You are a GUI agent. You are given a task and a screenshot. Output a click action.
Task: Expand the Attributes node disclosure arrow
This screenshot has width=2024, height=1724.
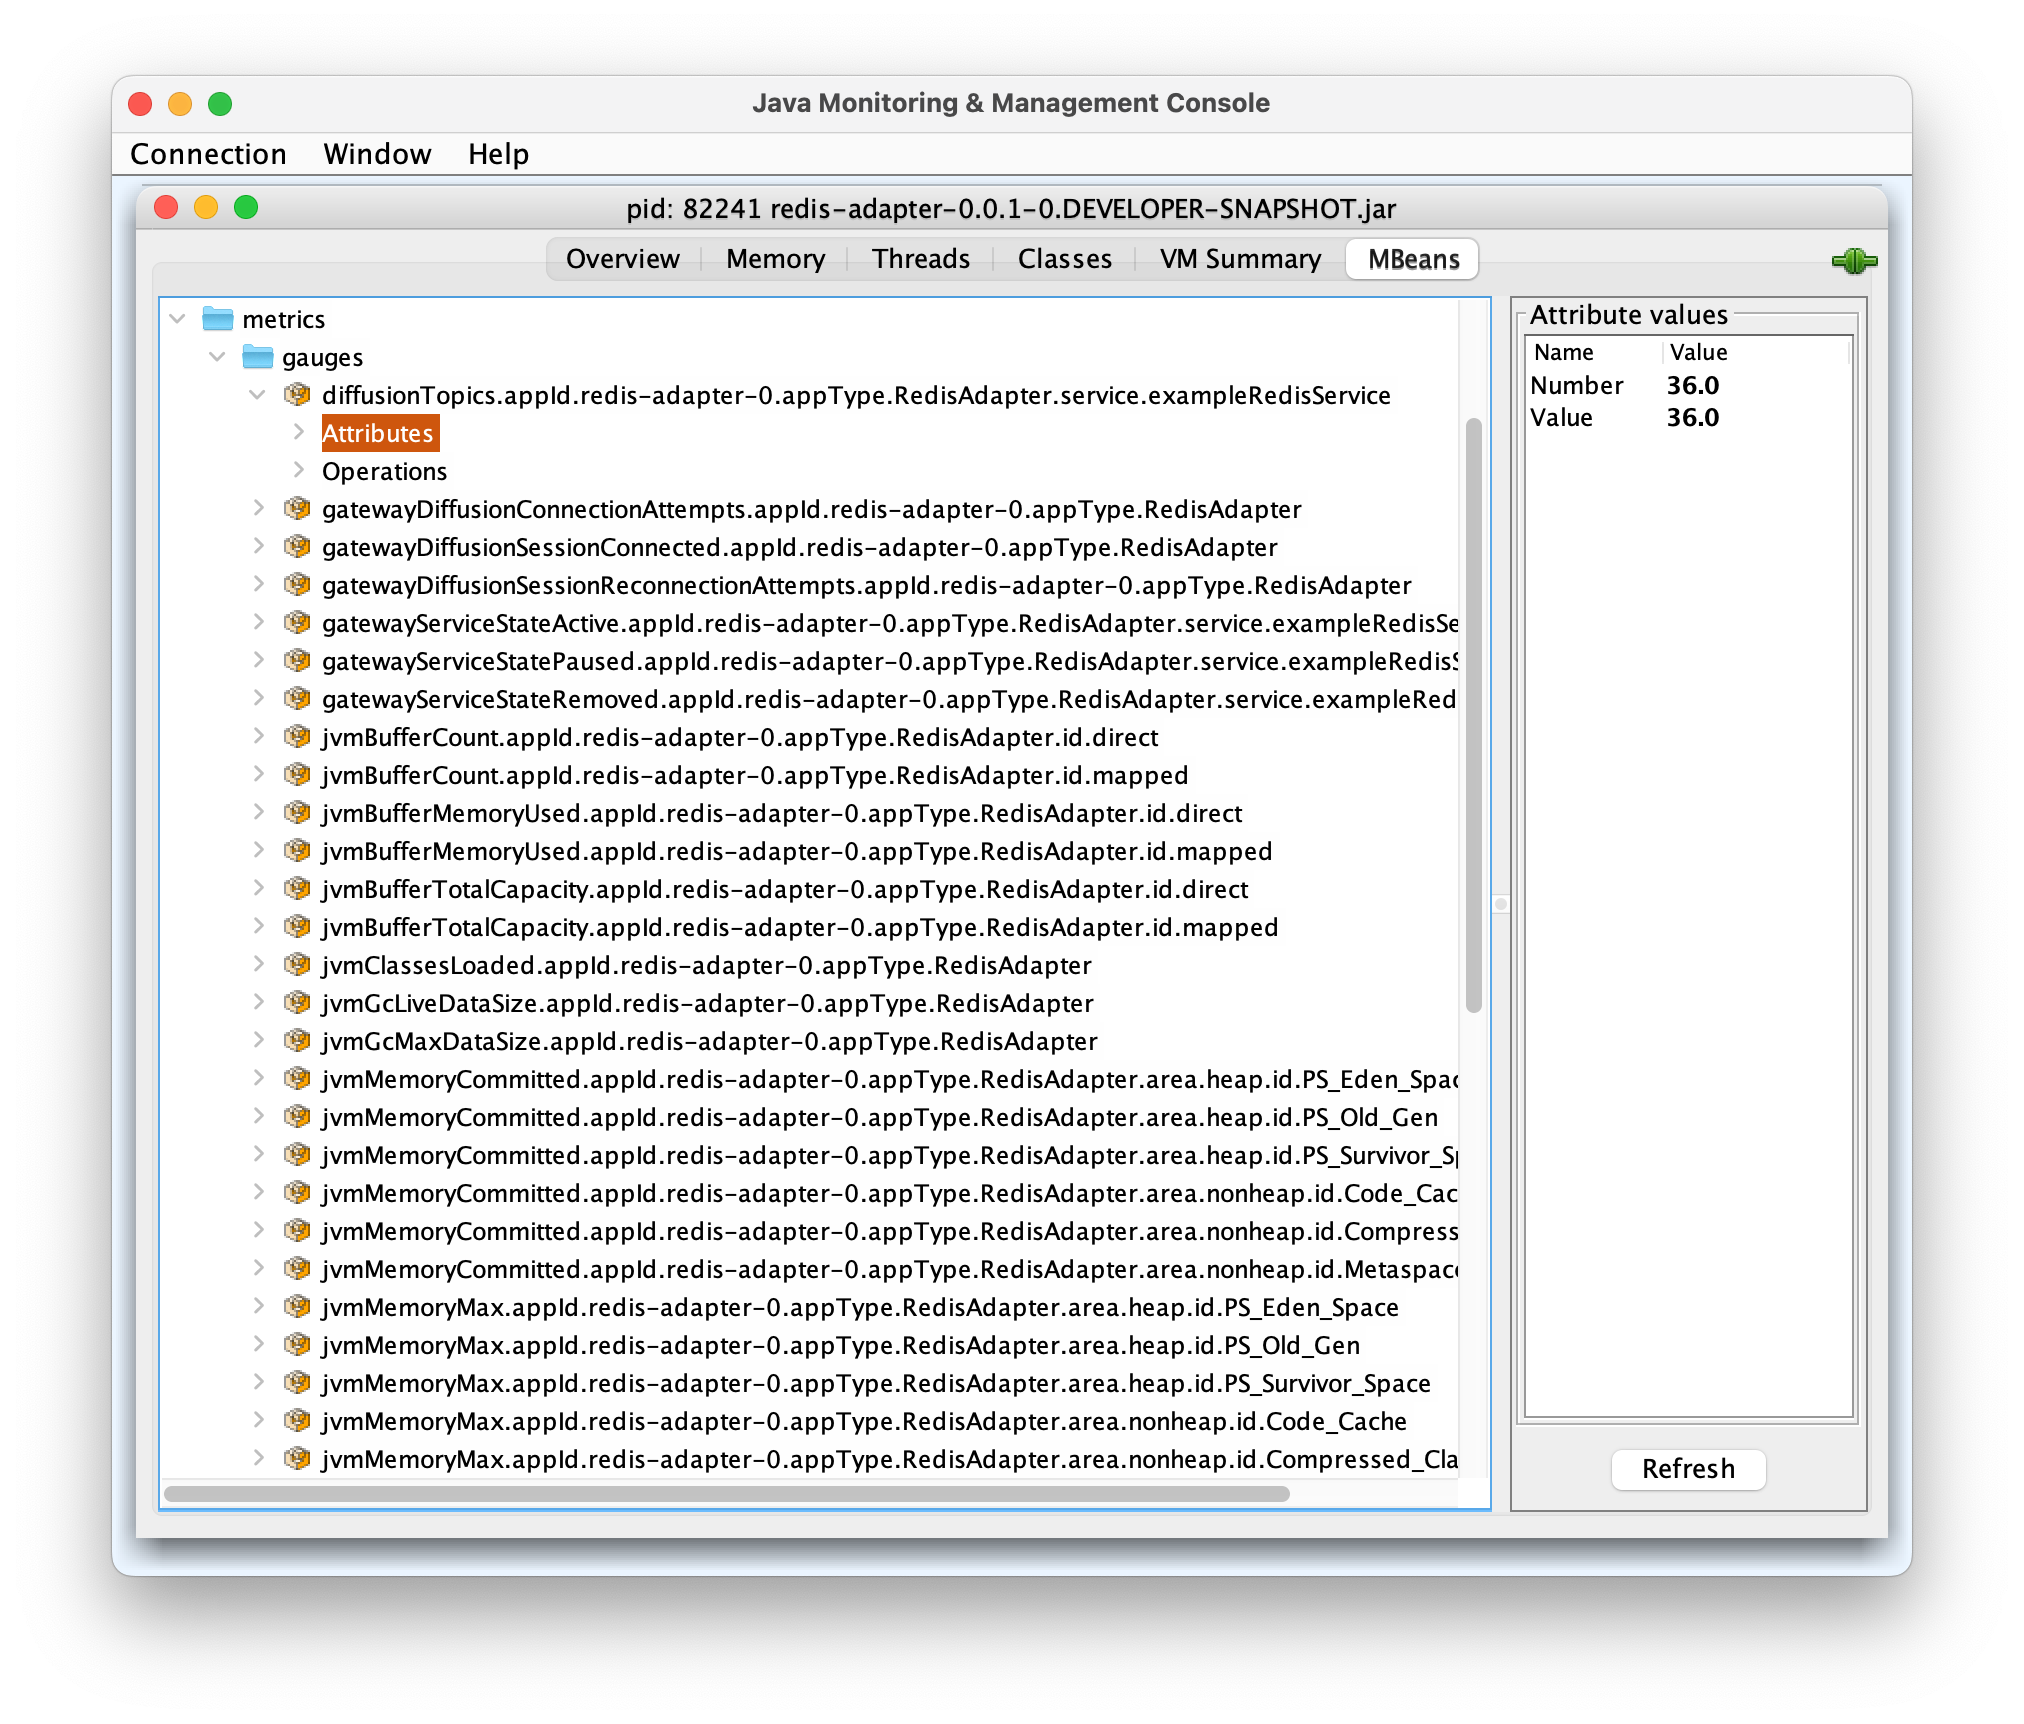298,432
